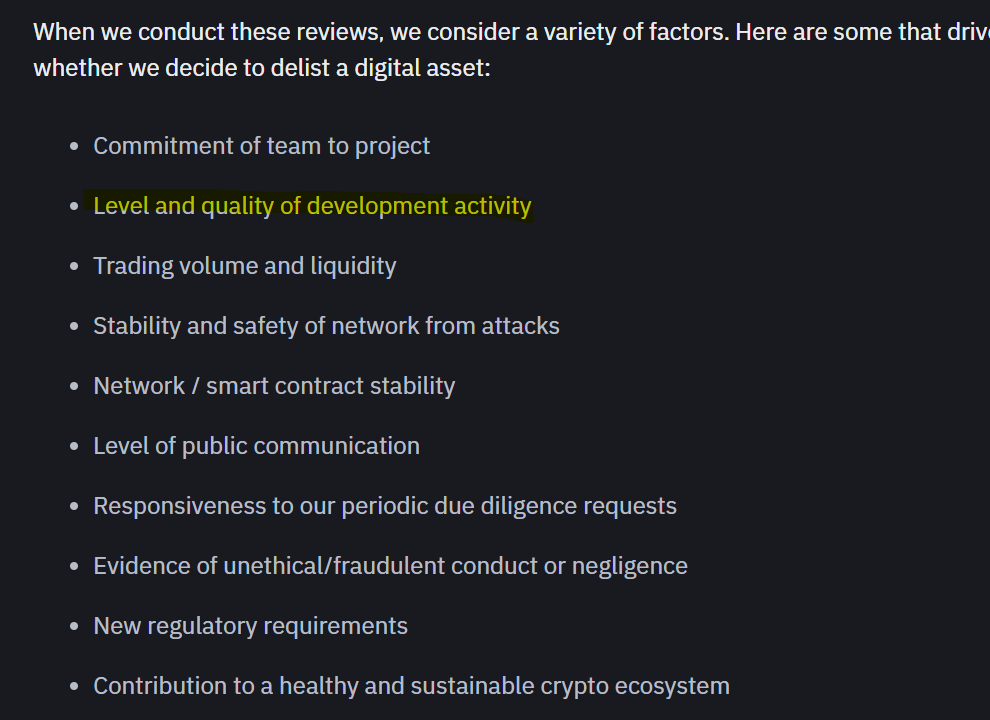Click the line 'whether we decide to delist a digital asset'
This screenshot has height=720, width=990.
261,68
